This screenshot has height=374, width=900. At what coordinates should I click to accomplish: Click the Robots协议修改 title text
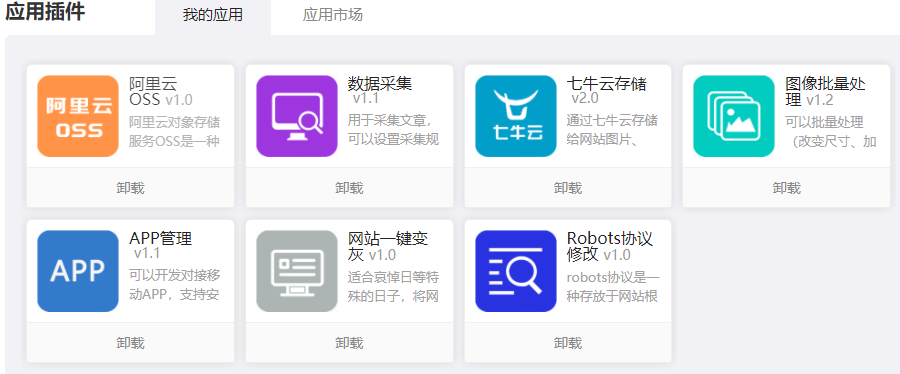tap(610, 247)
